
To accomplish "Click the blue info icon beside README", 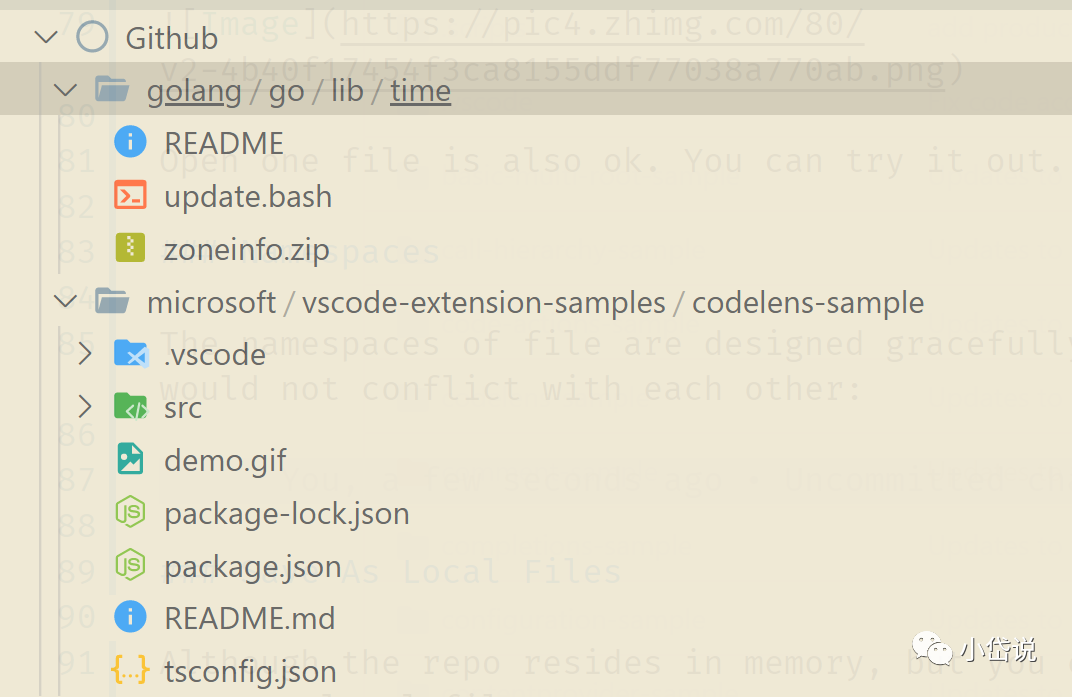I will [130, 142].
